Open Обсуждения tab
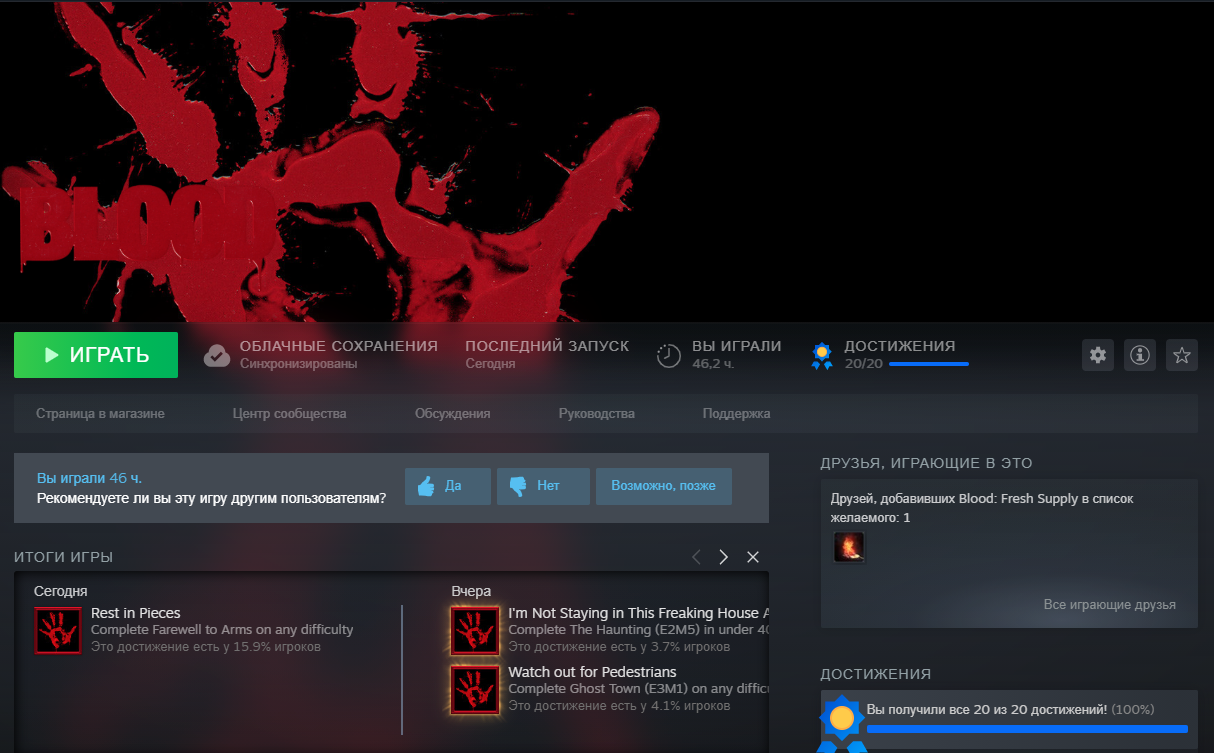Image resolution: width=1214 pixels, height=753 pixels. 452,413
